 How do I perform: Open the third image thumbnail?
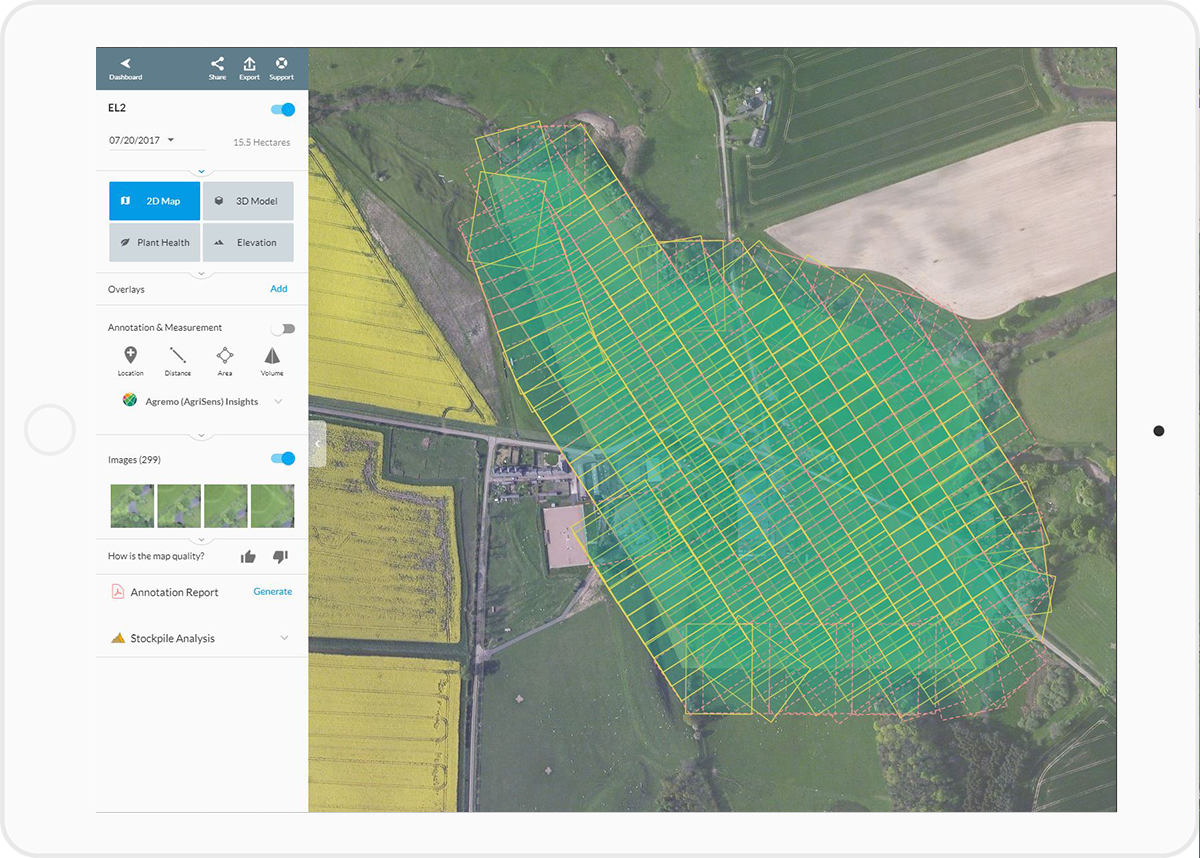[226, 506]
